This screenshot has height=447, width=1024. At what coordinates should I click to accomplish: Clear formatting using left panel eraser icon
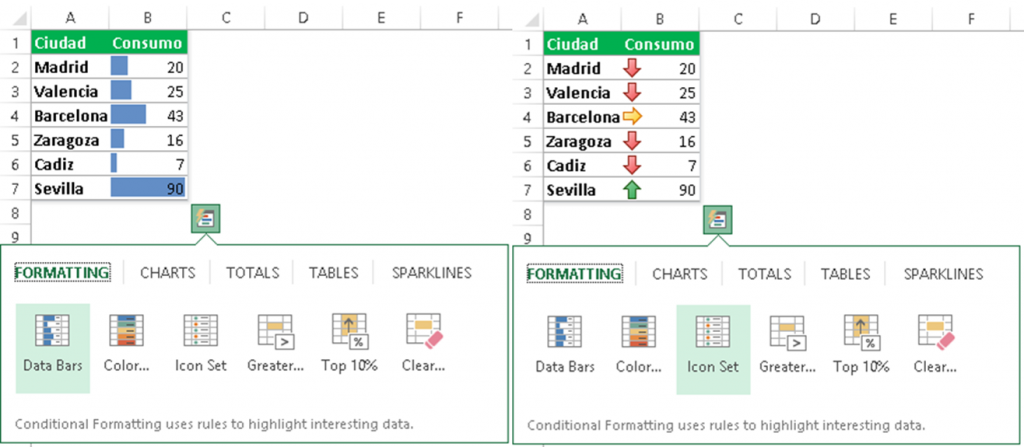click(x=424, y=348)
